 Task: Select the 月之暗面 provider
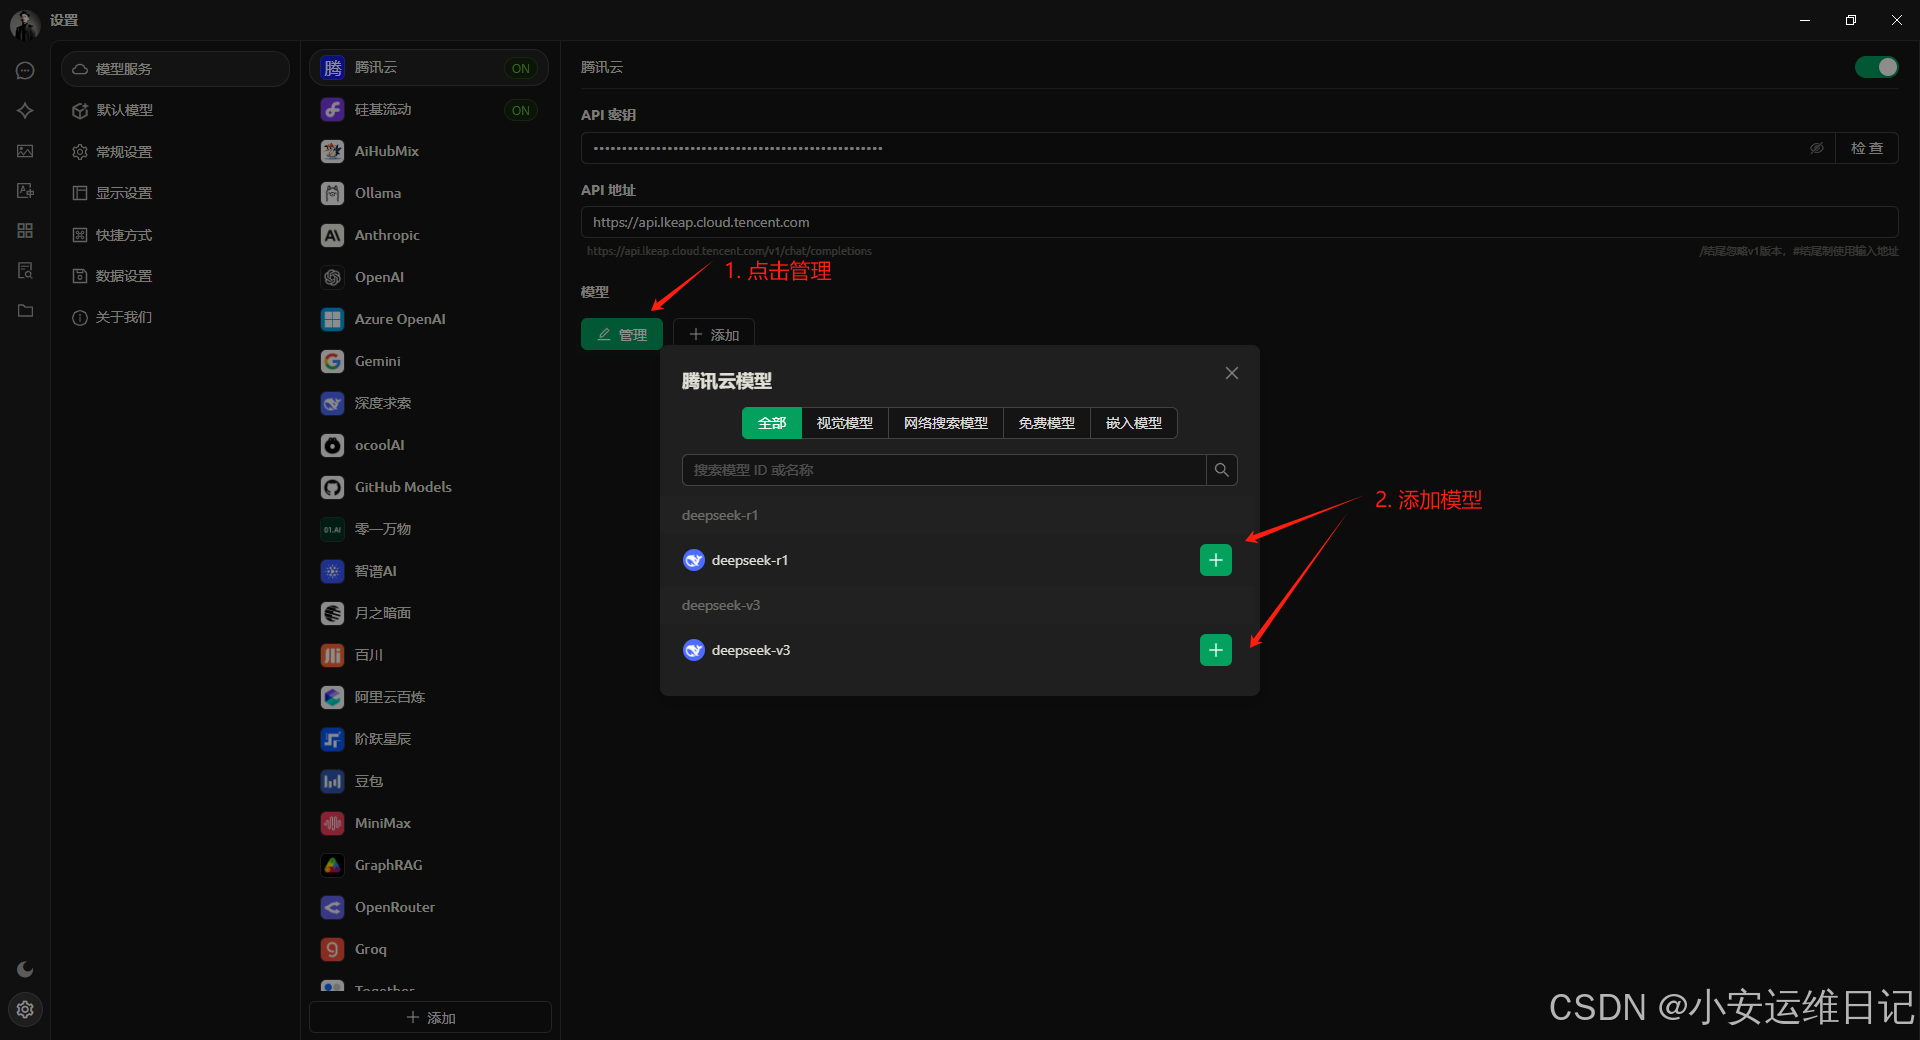point(428,613)
